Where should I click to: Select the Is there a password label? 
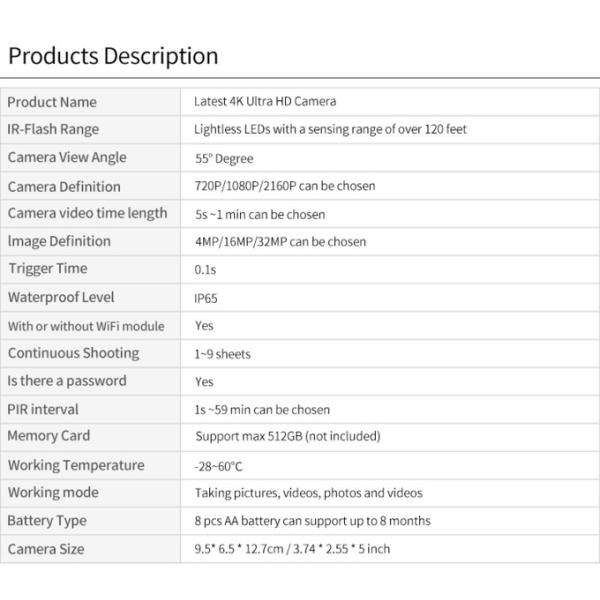coord(67,381)
